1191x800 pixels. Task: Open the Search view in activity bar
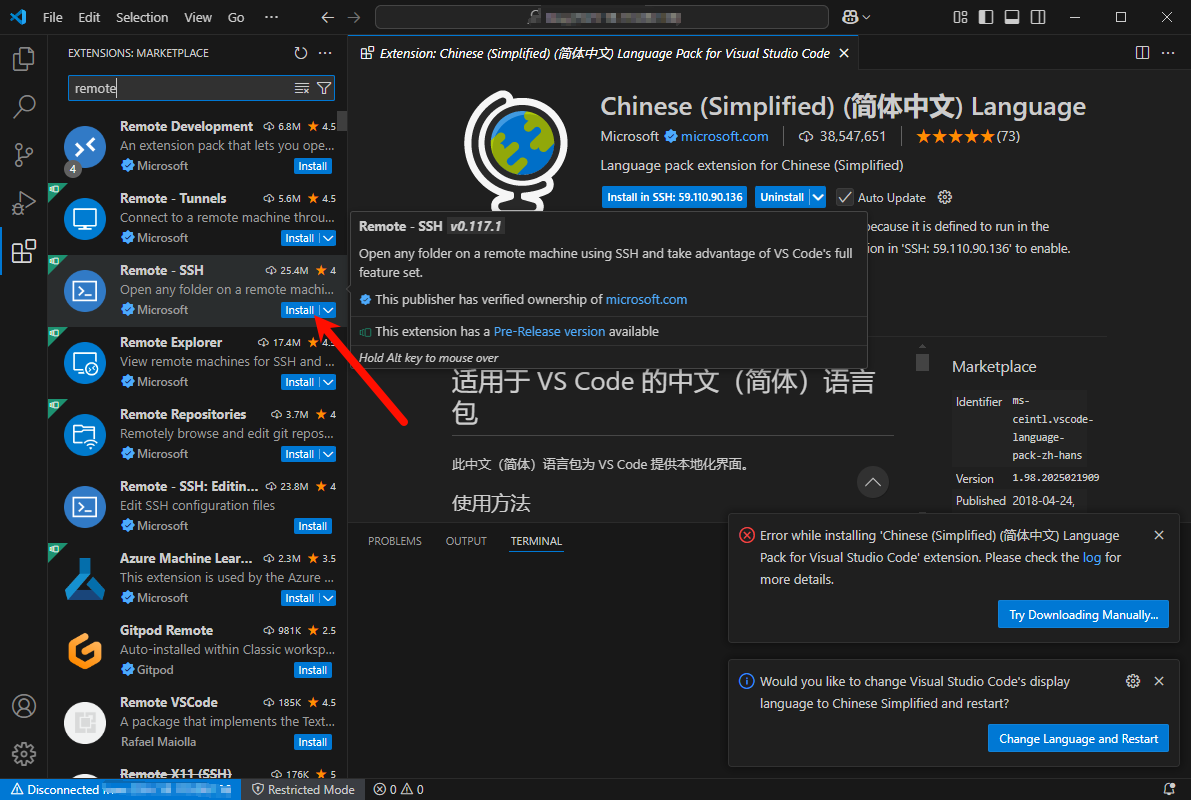24,106
